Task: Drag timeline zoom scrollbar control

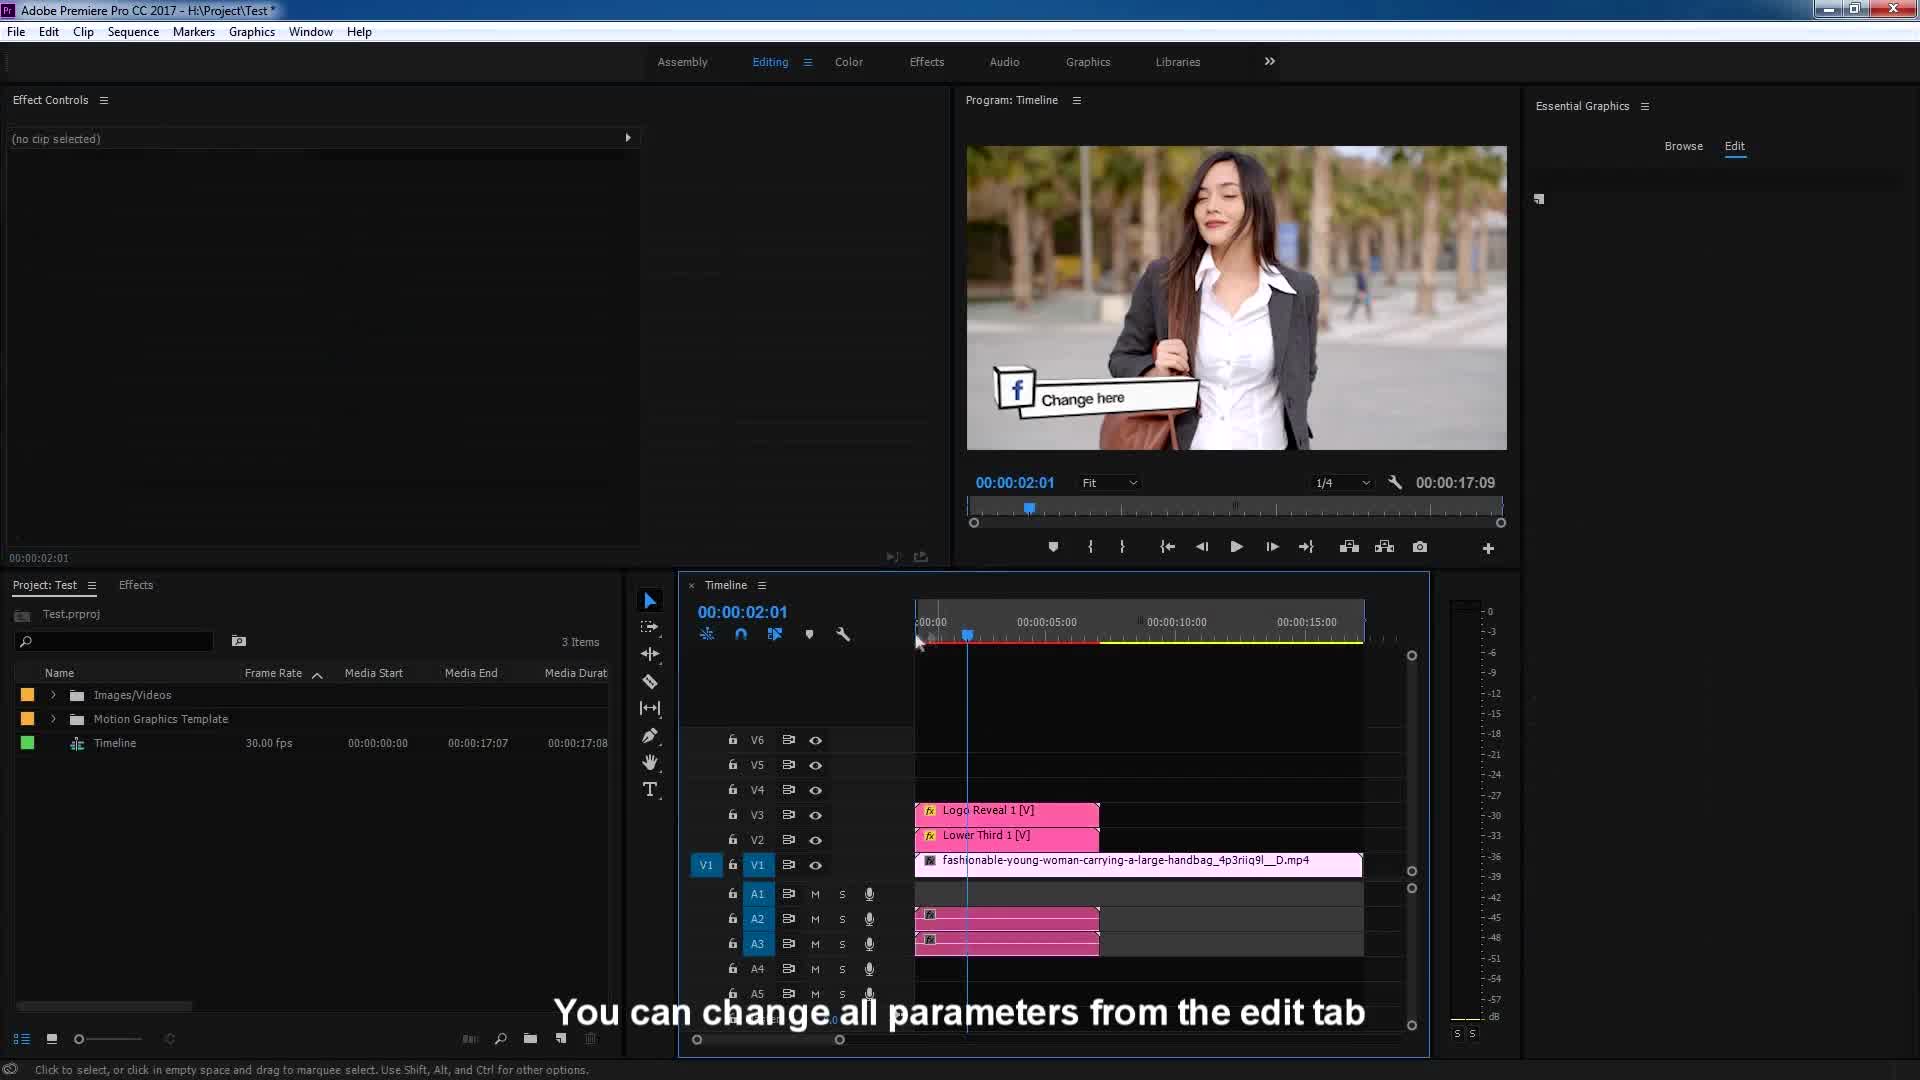Action: tap(767, 1040)
